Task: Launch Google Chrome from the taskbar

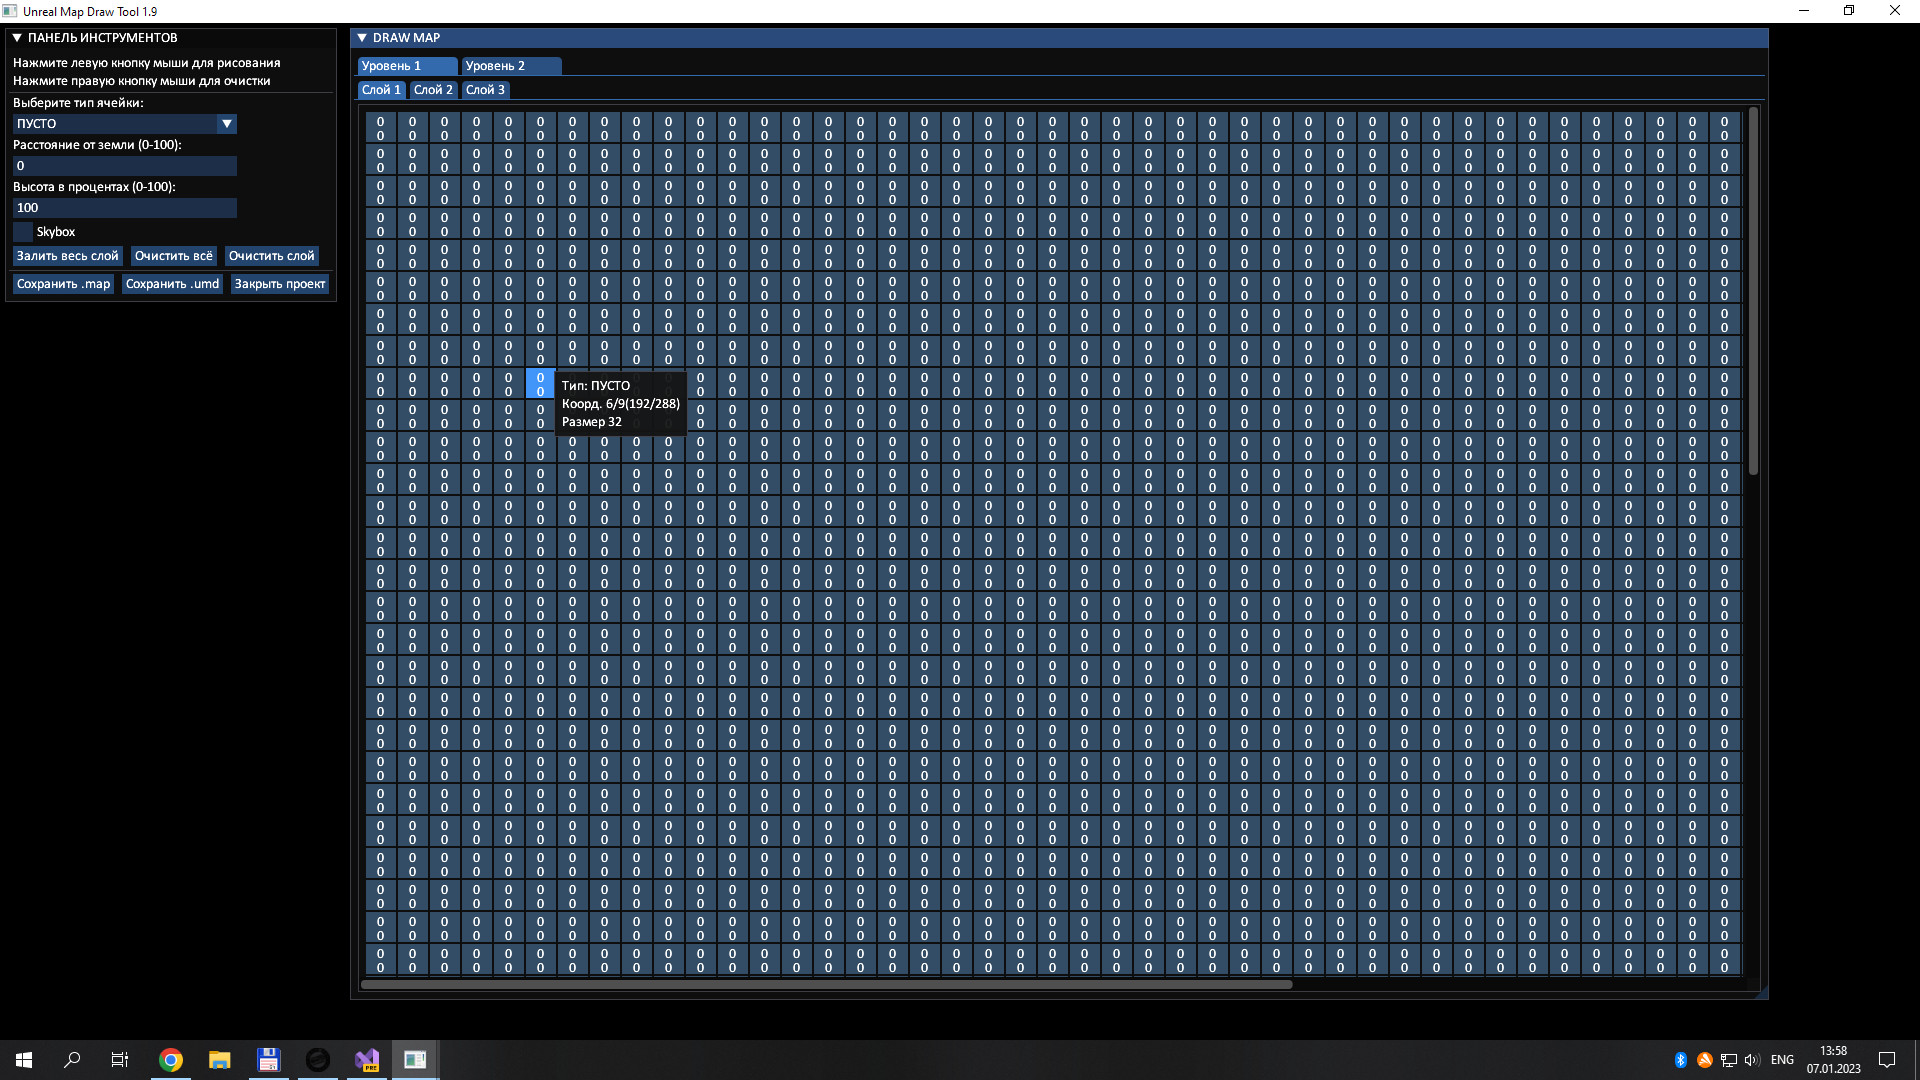Action: [170, 1059]
